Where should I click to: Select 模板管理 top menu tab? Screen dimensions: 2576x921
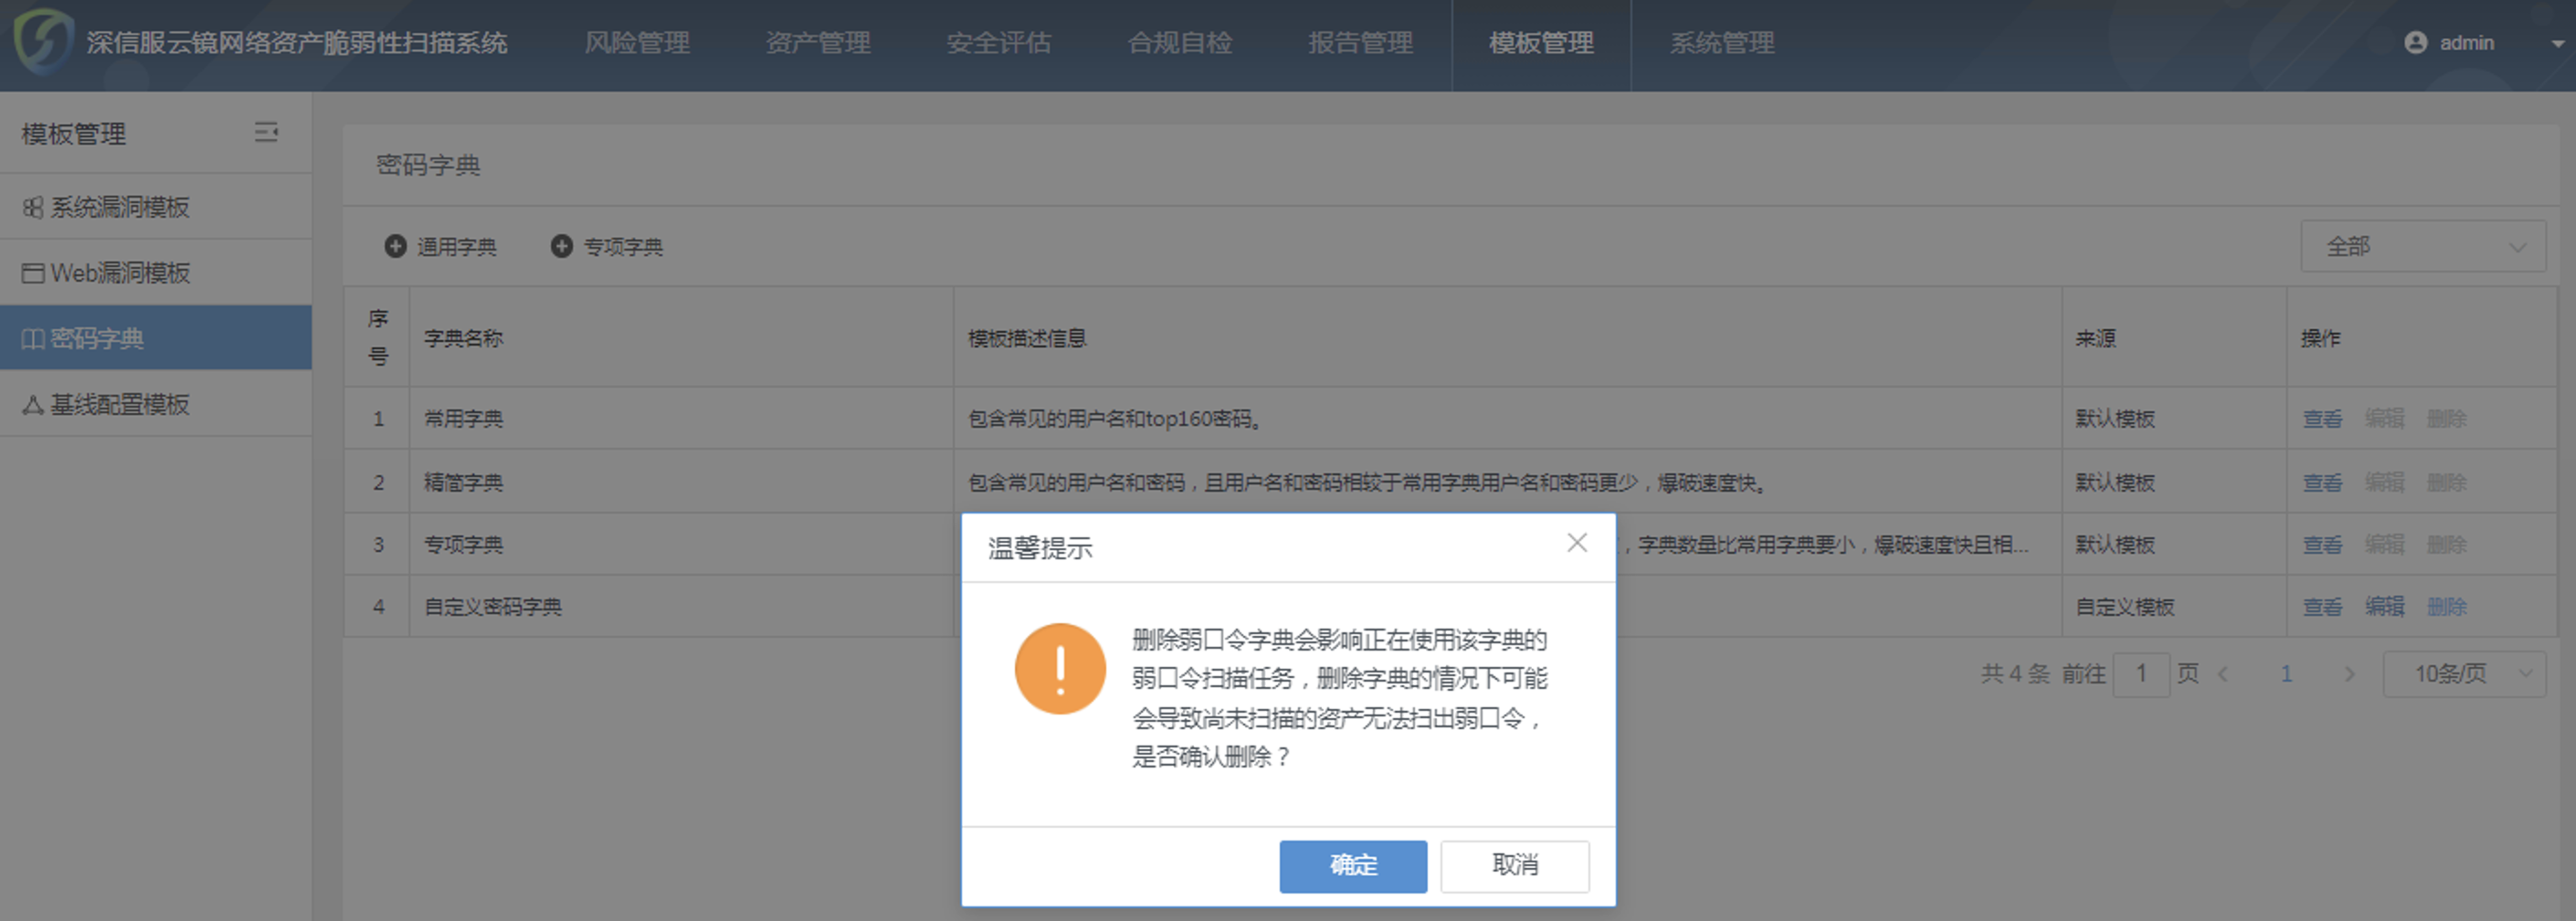click(1541, 43)
